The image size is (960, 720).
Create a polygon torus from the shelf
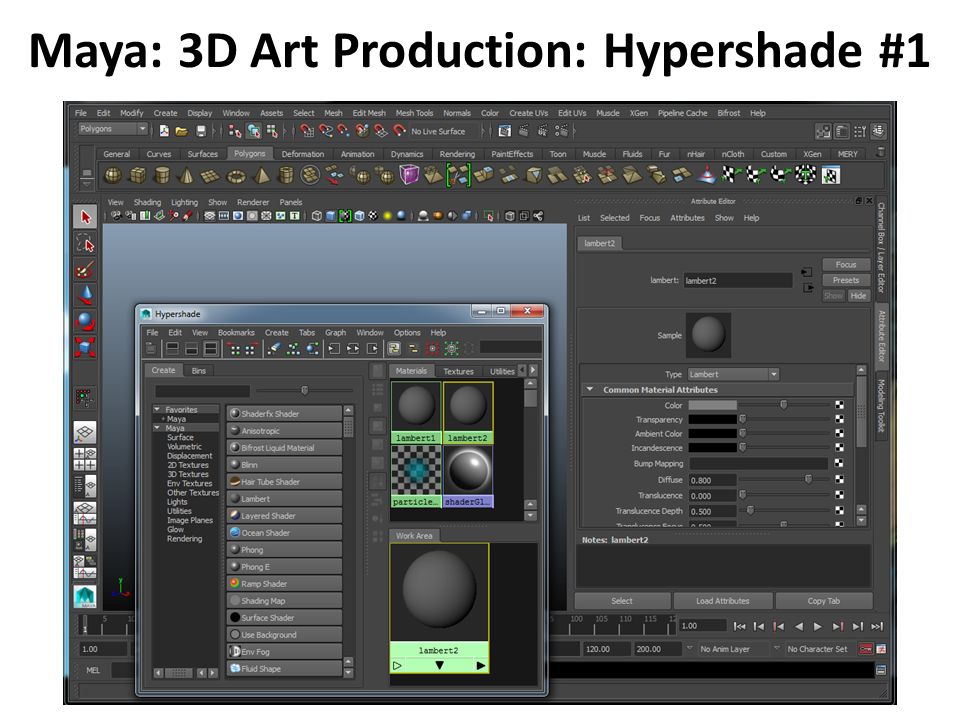click(236, 177)
